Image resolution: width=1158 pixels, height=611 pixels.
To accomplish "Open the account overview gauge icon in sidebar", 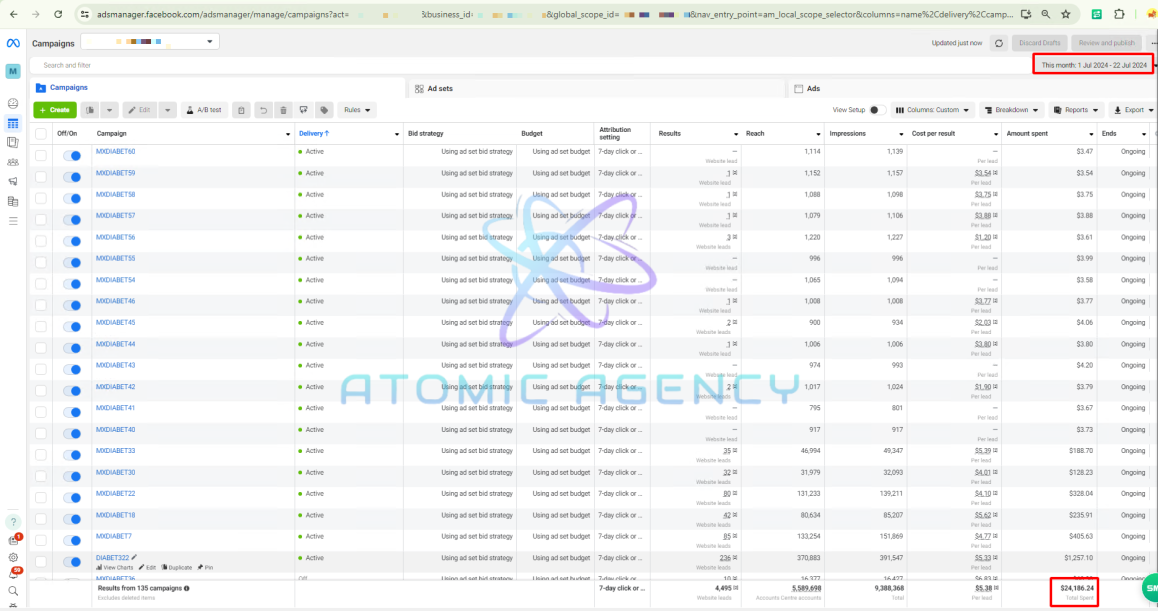I will (13, 103).
